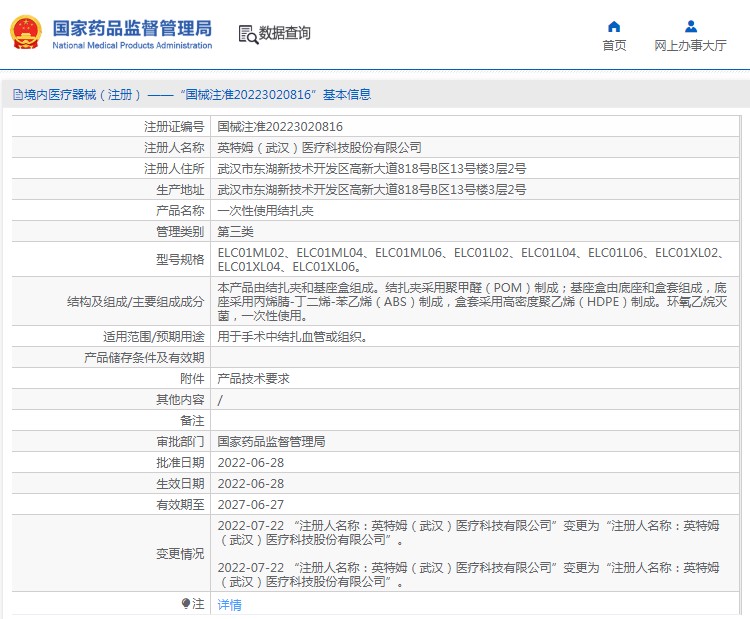Screen dimensions: 750x619
Task: Click the National Medical Products Administration English subtitle
Action: point(132,45)
